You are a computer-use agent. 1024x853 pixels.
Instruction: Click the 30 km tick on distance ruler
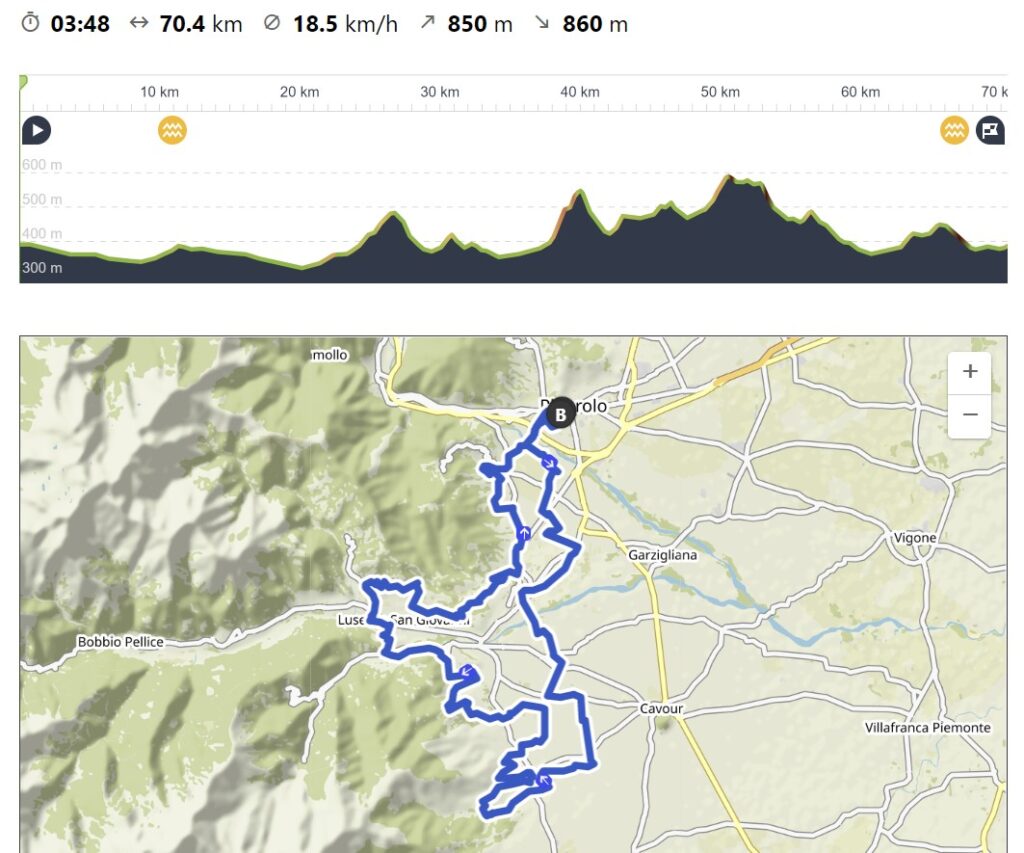(x=440, y=92)
